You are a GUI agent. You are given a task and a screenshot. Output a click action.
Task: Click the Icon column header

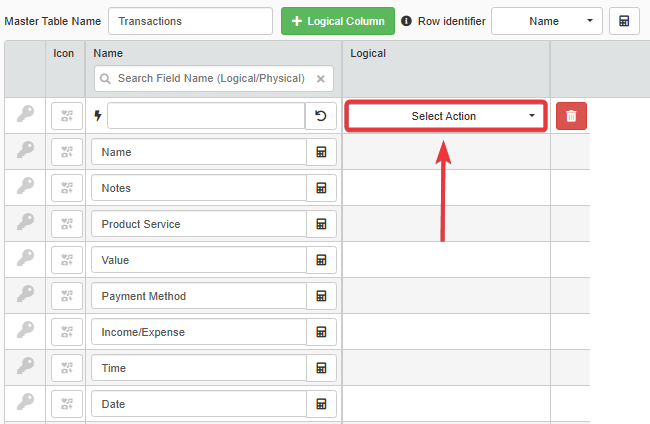63,53
